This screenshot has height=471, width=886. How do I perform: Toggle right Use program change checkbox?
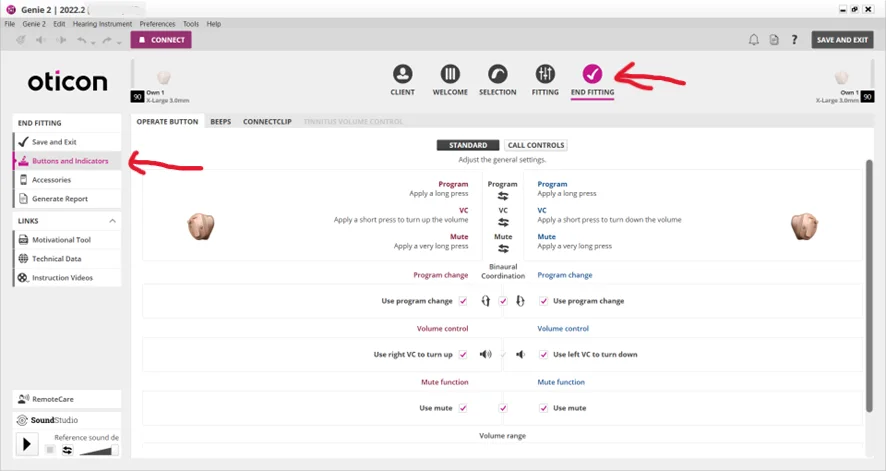coord(463,301)
